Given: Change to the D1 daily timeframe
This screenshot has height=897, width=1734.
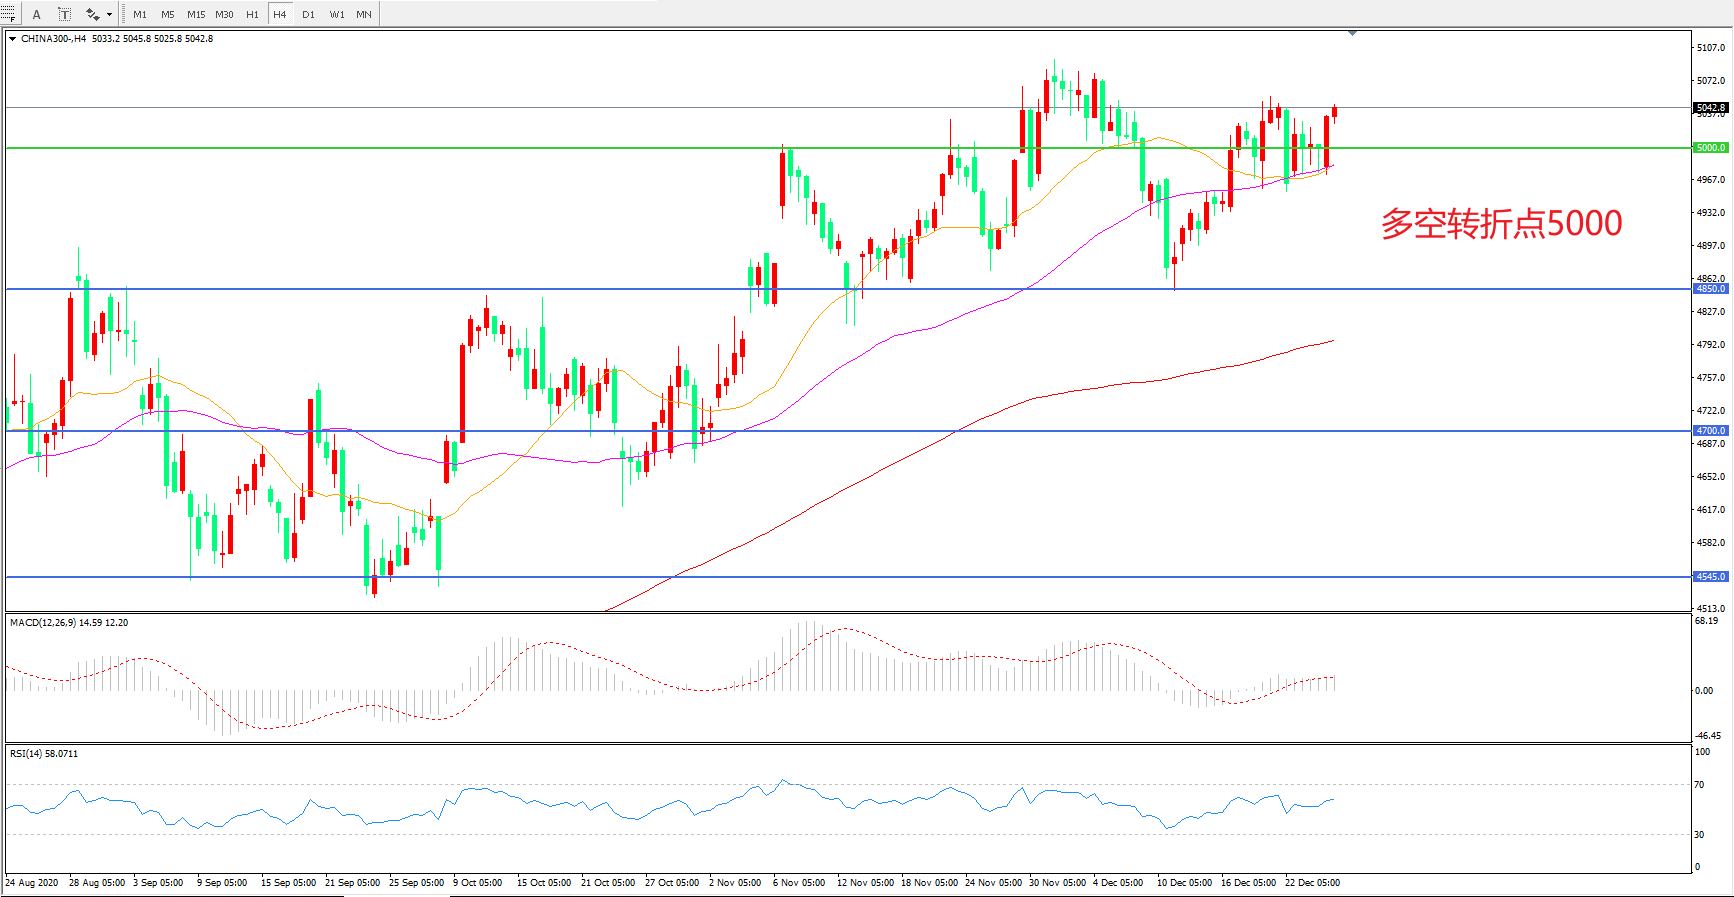Looking at the screenshot, I should [308, 14].
